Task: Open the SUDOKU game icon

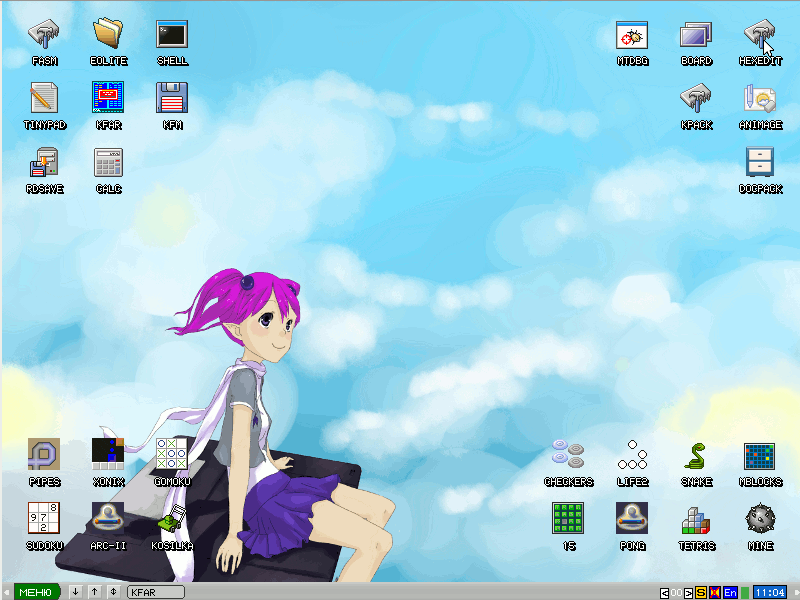Action: tap(44, 521)
